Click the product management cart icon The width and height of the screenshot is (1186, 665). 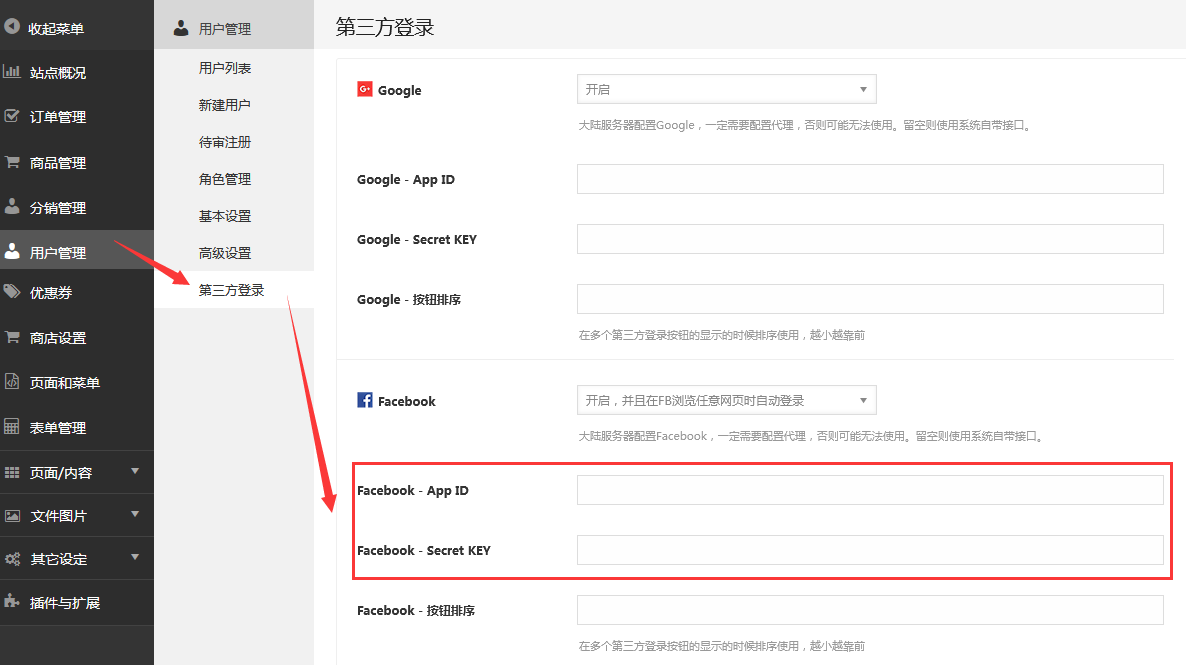click(12, 162)
